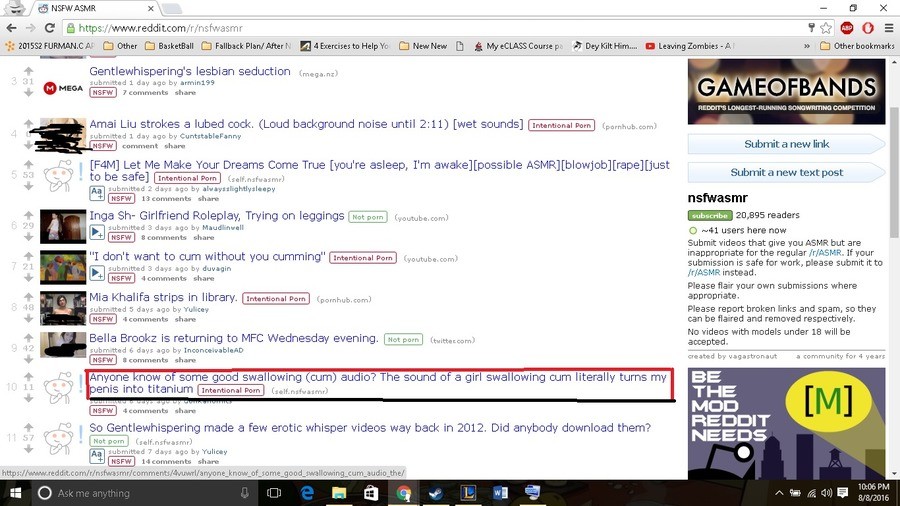Toggle the subscribe button for nsfwasmr
The image size is (900, 506).
tap(709, 216)
